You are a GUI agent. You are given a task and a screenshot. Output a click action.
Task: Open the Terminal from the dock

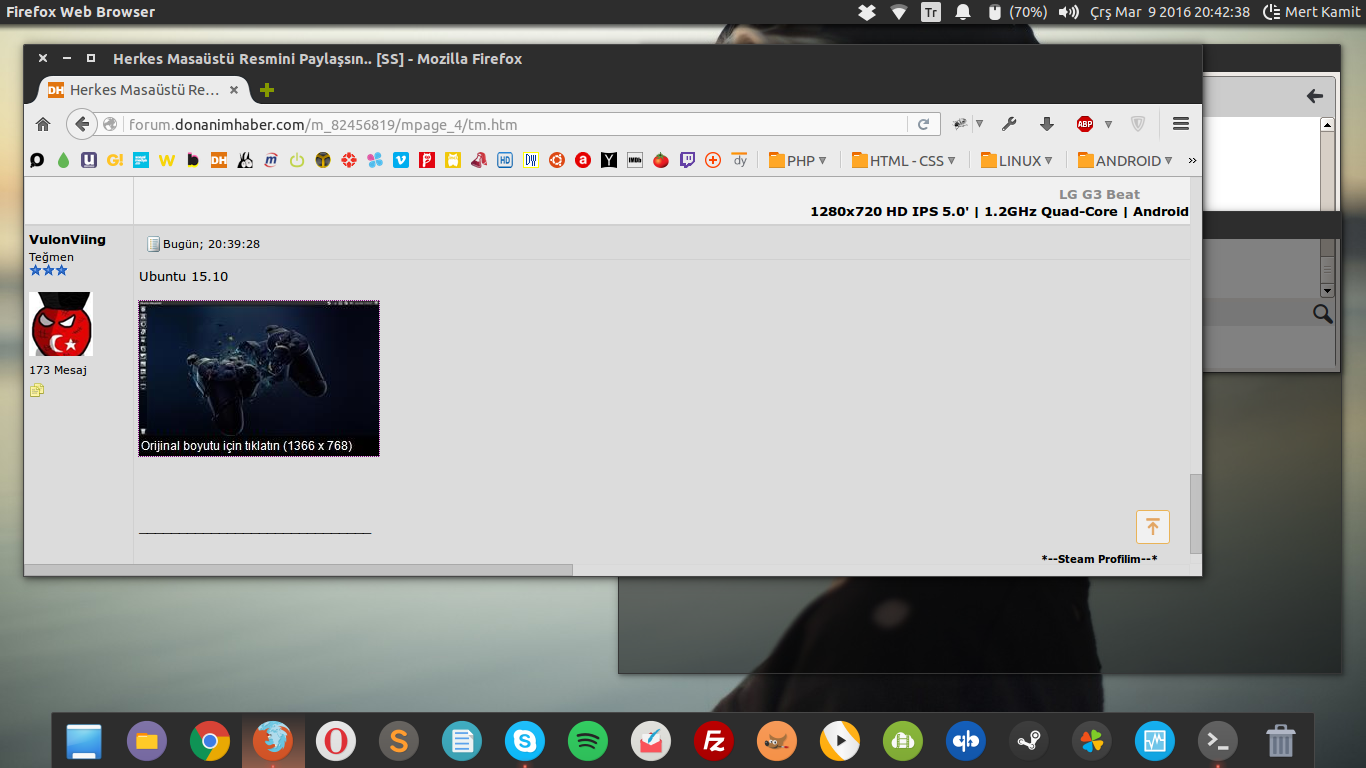[x=1218, y=741]
